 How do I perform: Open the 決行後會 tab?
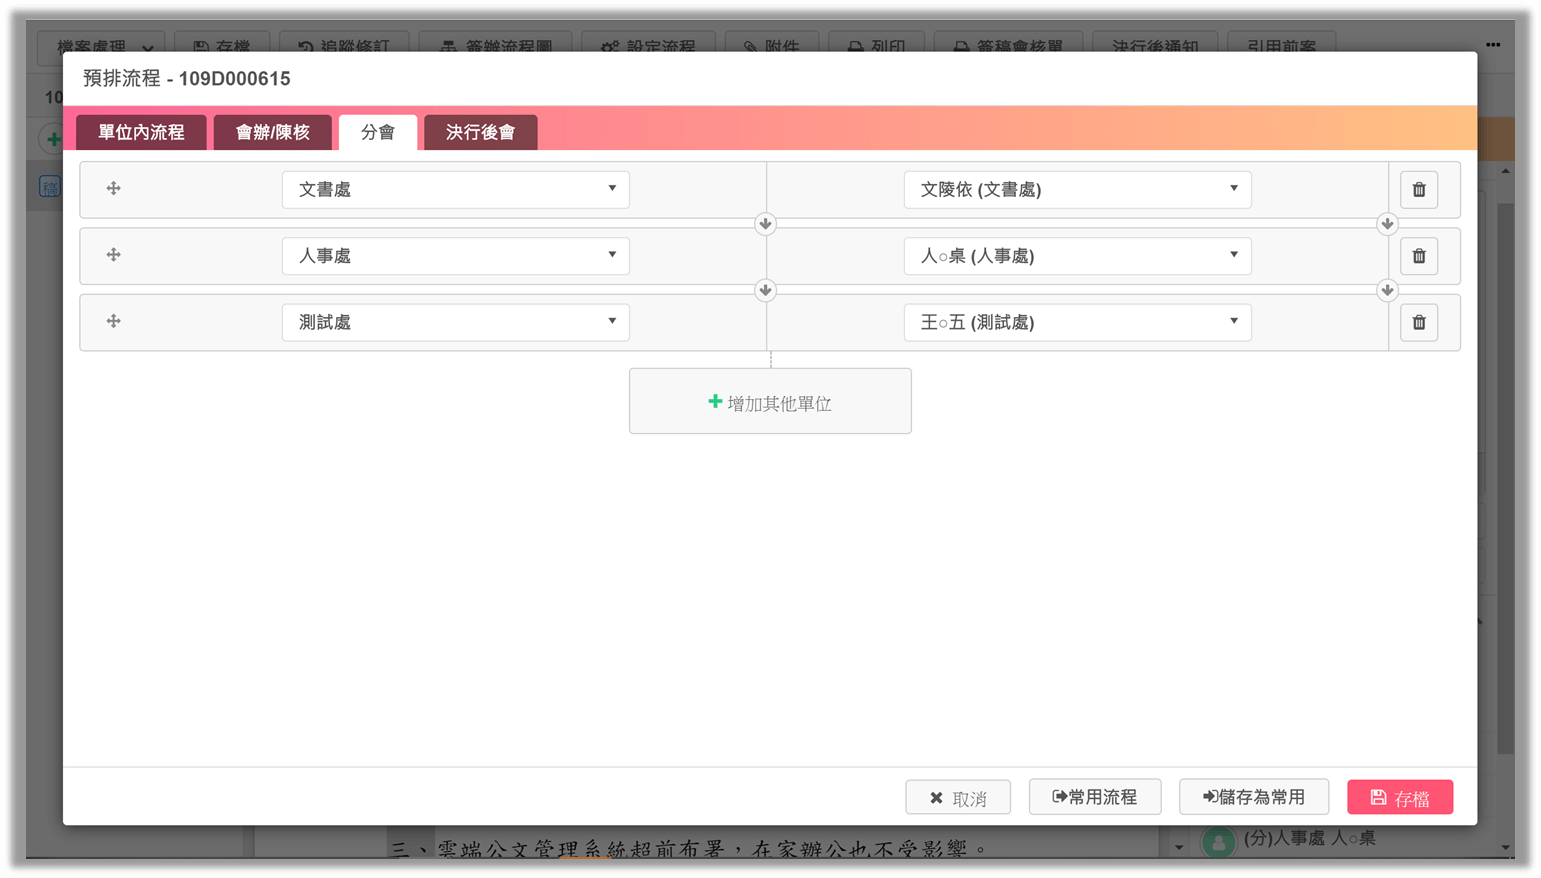[x=480, y=132]
